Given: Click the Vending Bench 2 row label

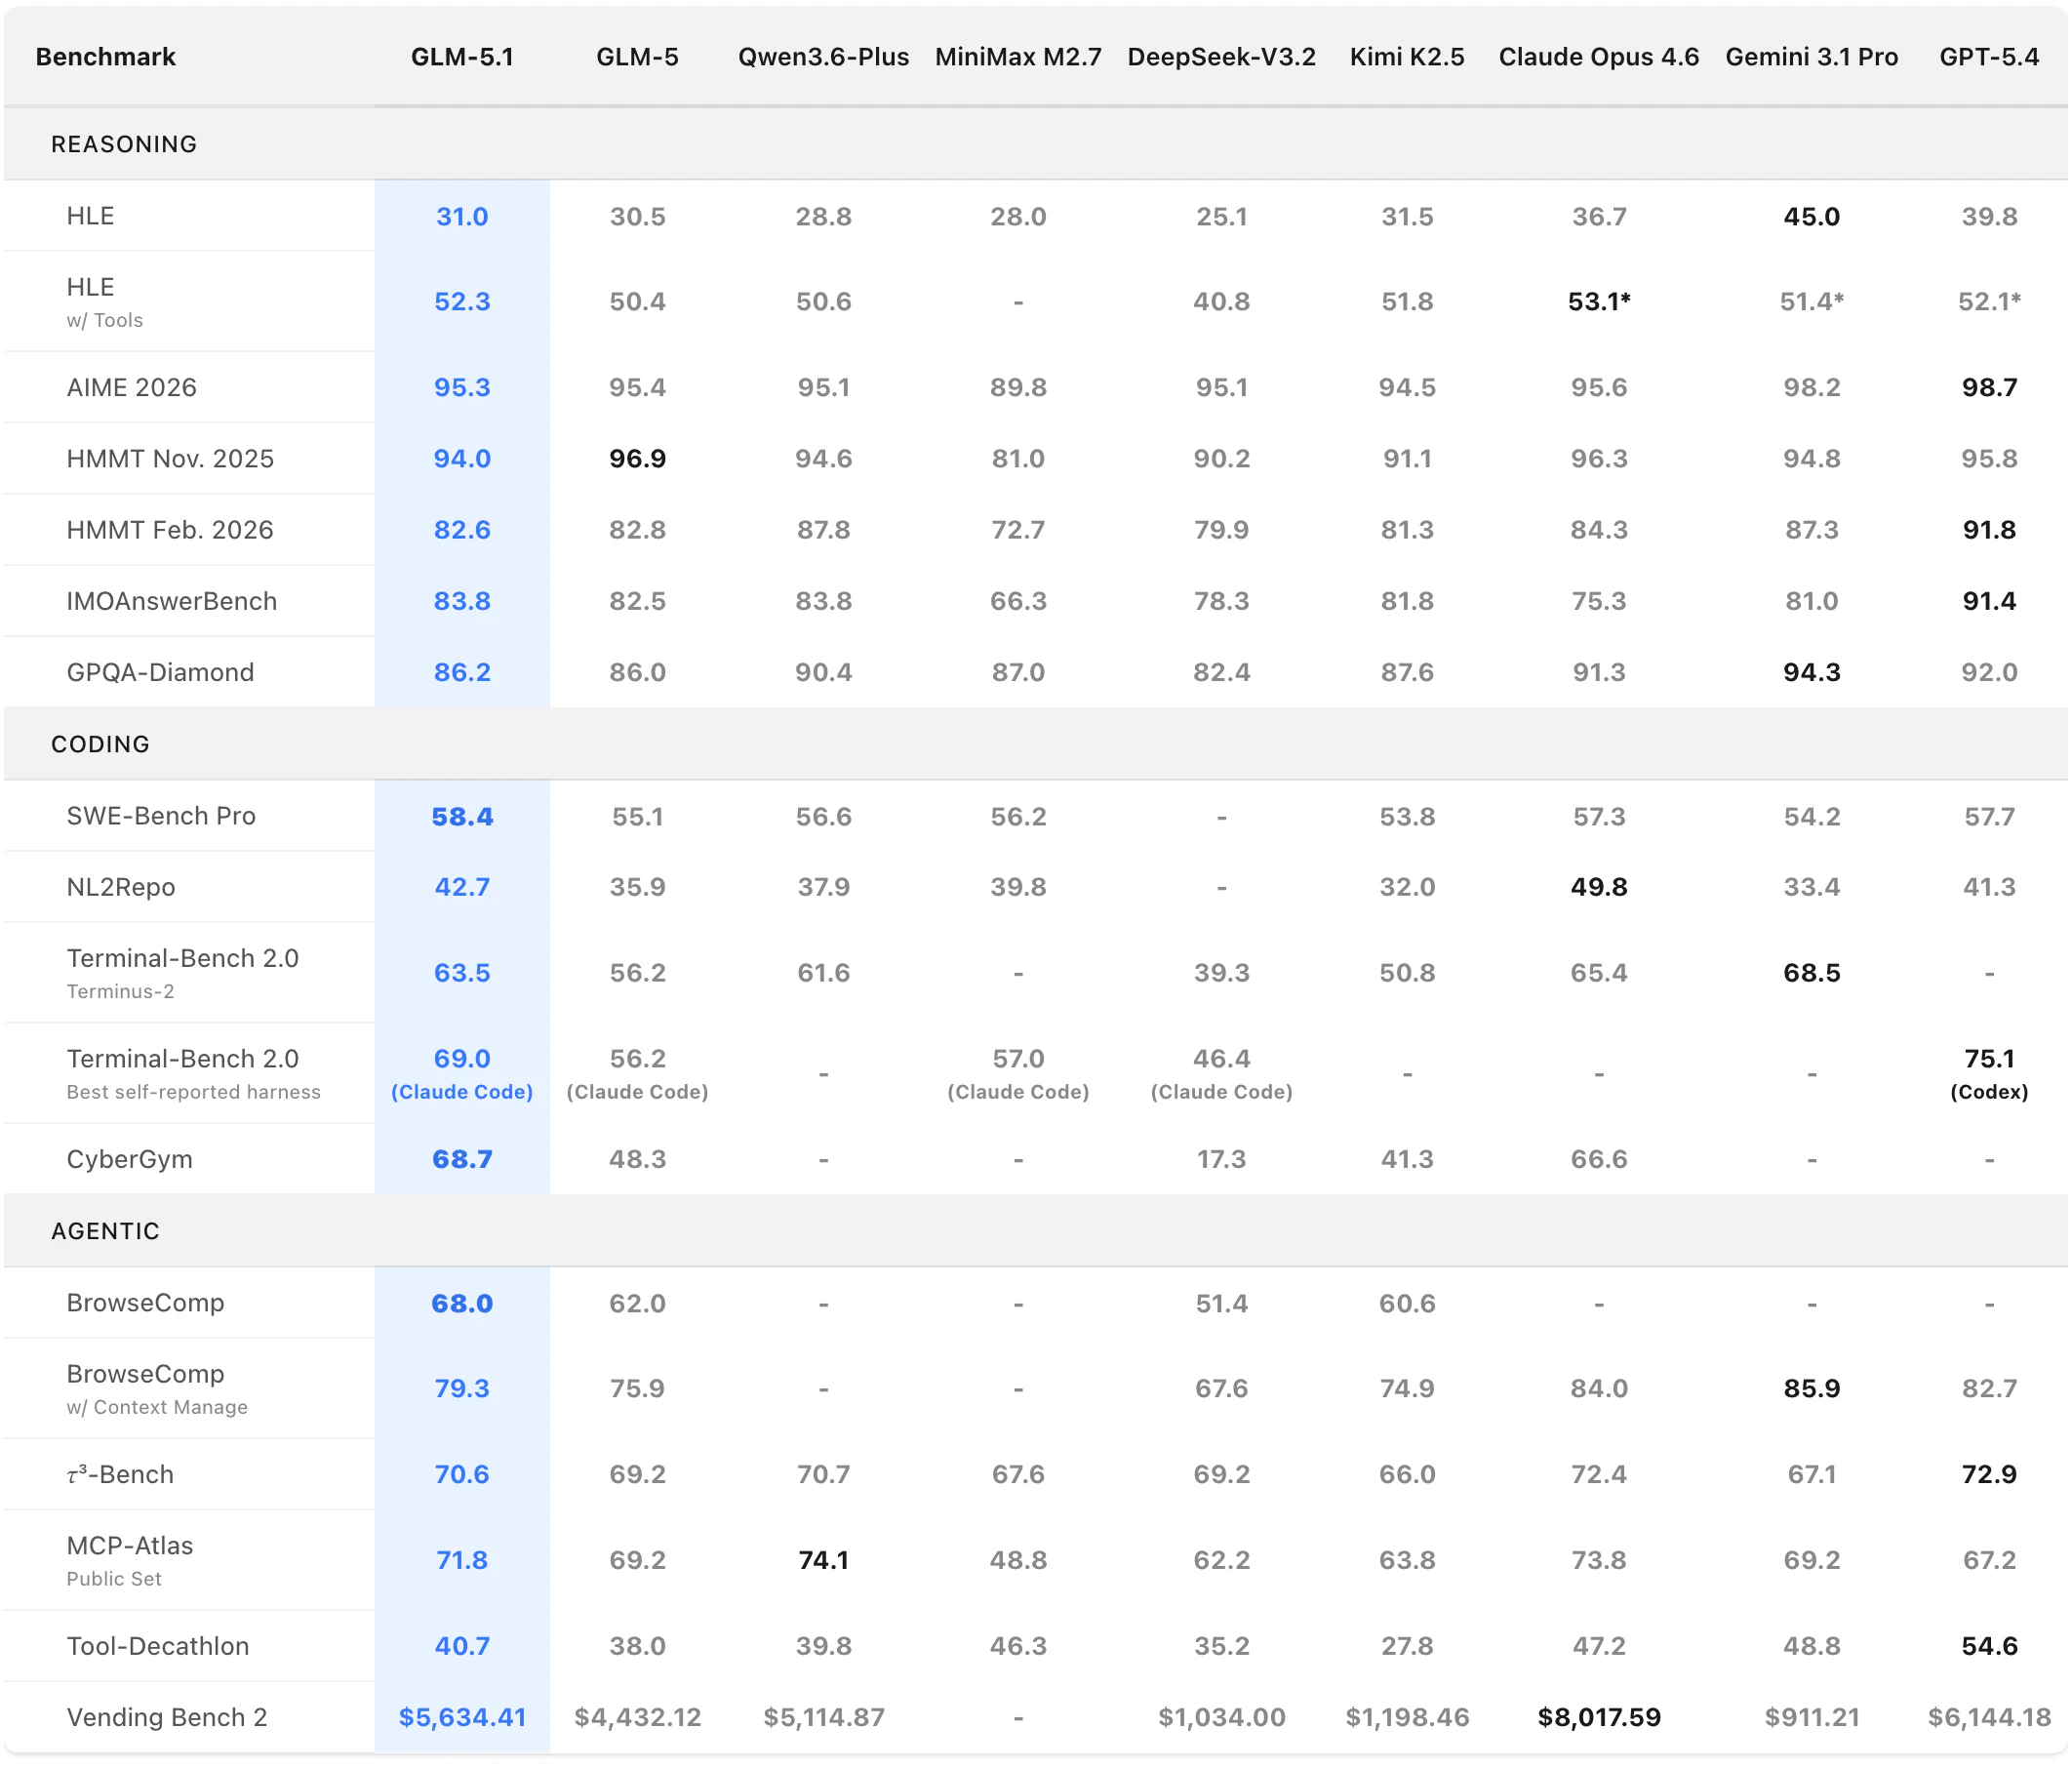Looking at the screenshot, I should pos(166,1717).
